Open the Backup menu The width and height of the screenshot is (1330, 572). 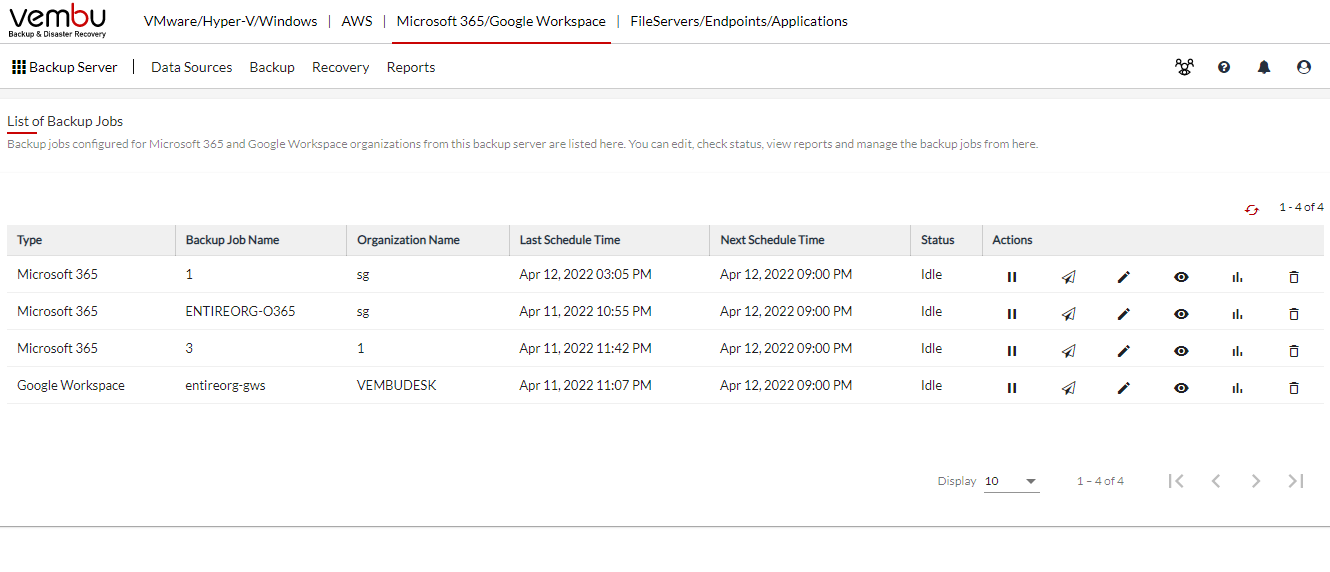tap(272, 67)
